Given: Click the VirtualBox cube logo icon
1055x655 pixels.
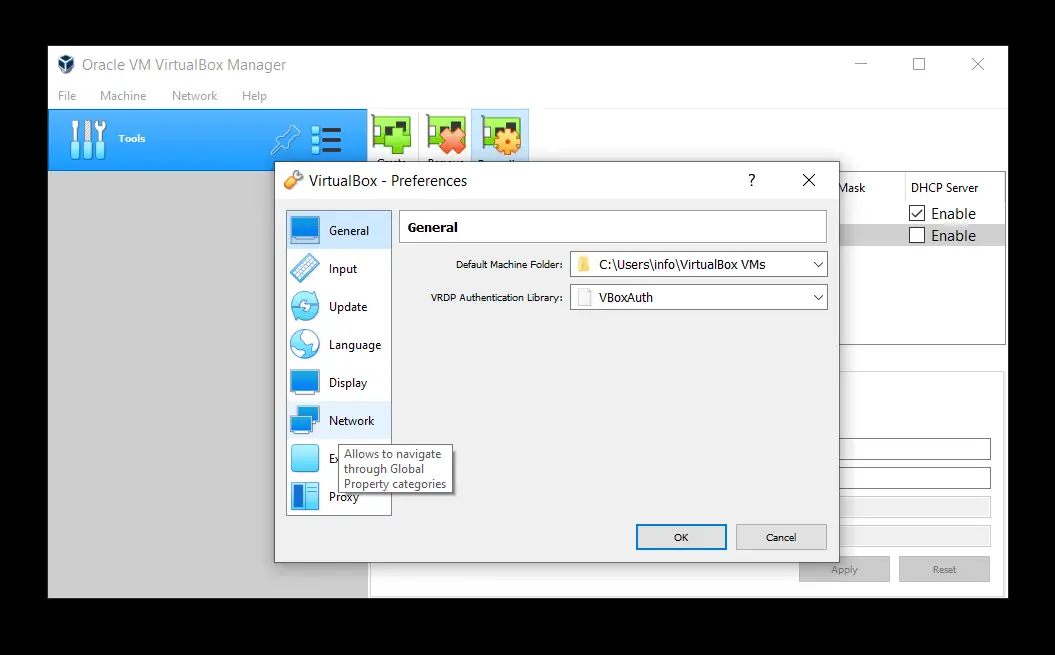Looking at the screenshot, I should pyautogui.click(x=66, y=64).
